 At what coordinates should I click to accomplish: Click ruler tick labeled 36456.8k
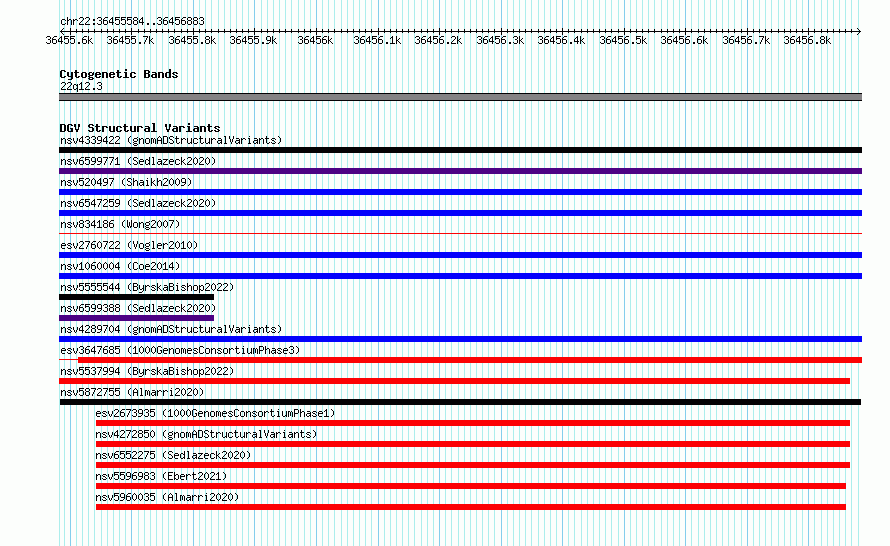click(808, 40)
